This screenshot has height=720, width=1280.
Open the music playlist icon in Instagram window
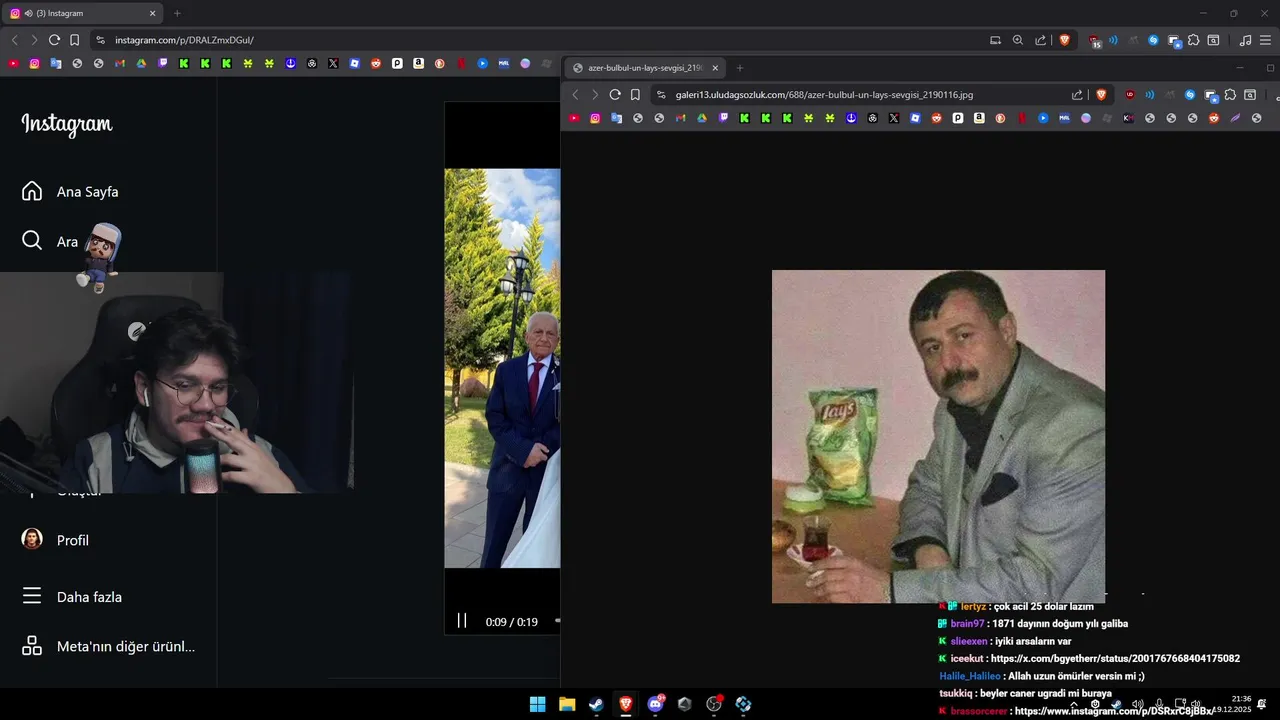1245,40
